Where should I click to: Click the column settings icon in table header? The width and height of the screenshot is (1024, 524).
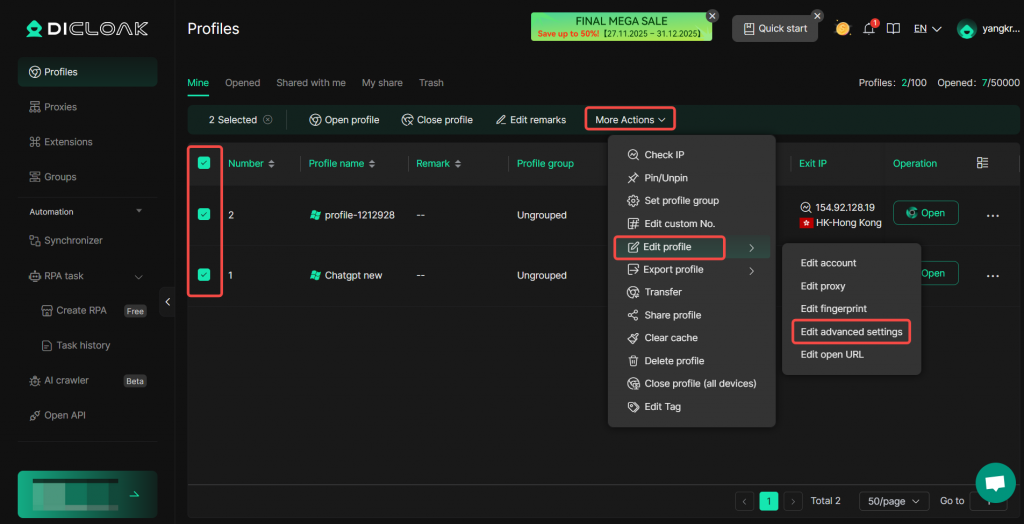(x=982, y=163)
